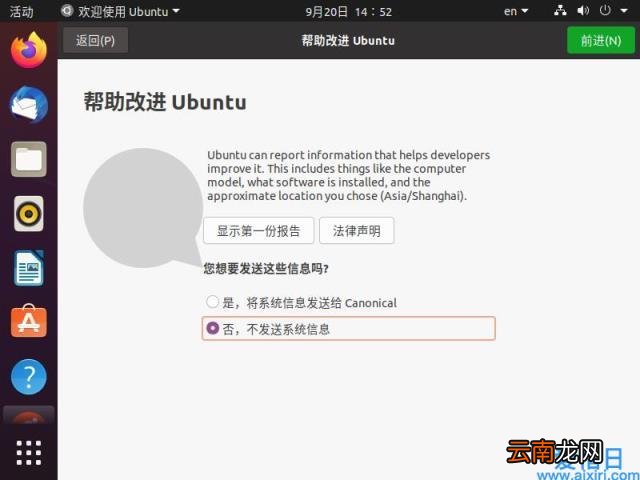Open Firefox from the dock
The height and width of the screenshot is (480, 640).
click(x=29, y=51)
